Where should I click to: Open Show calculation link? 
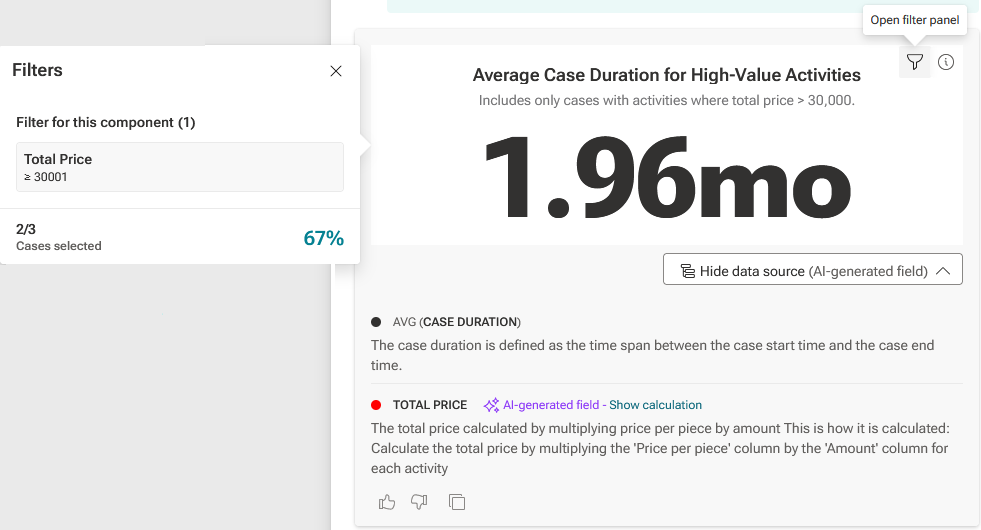click(656, 405)
